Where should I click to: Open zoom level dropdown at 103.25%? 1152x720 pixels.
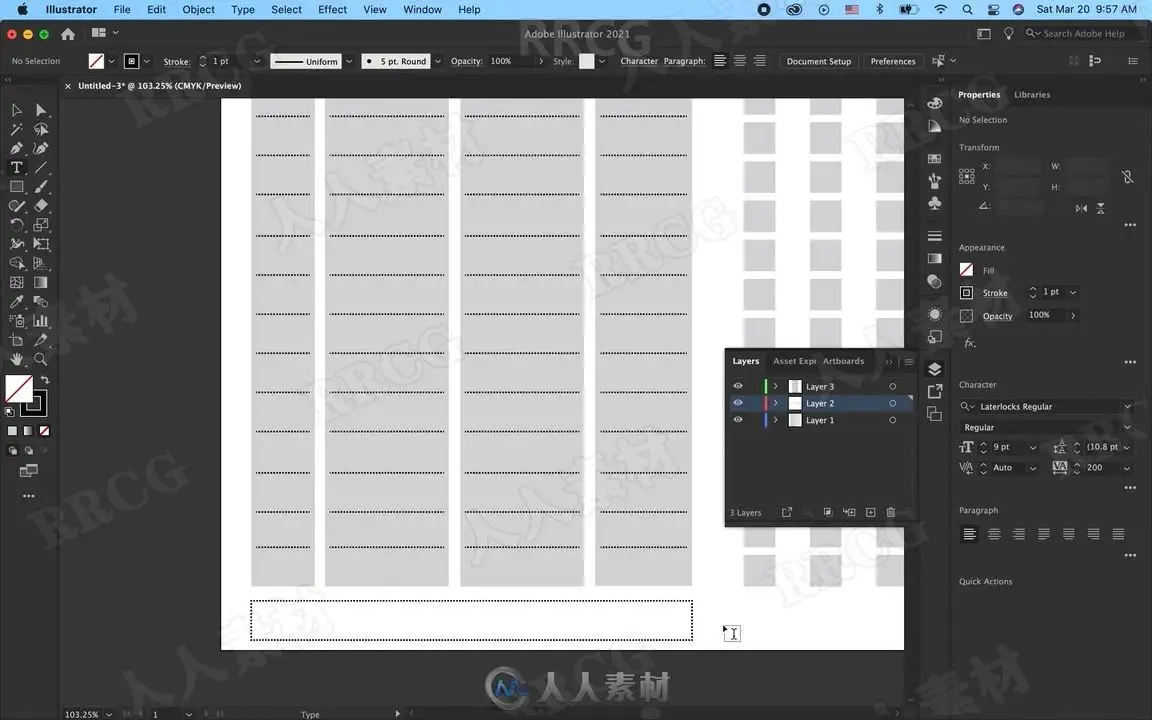(x=109, y=714)
